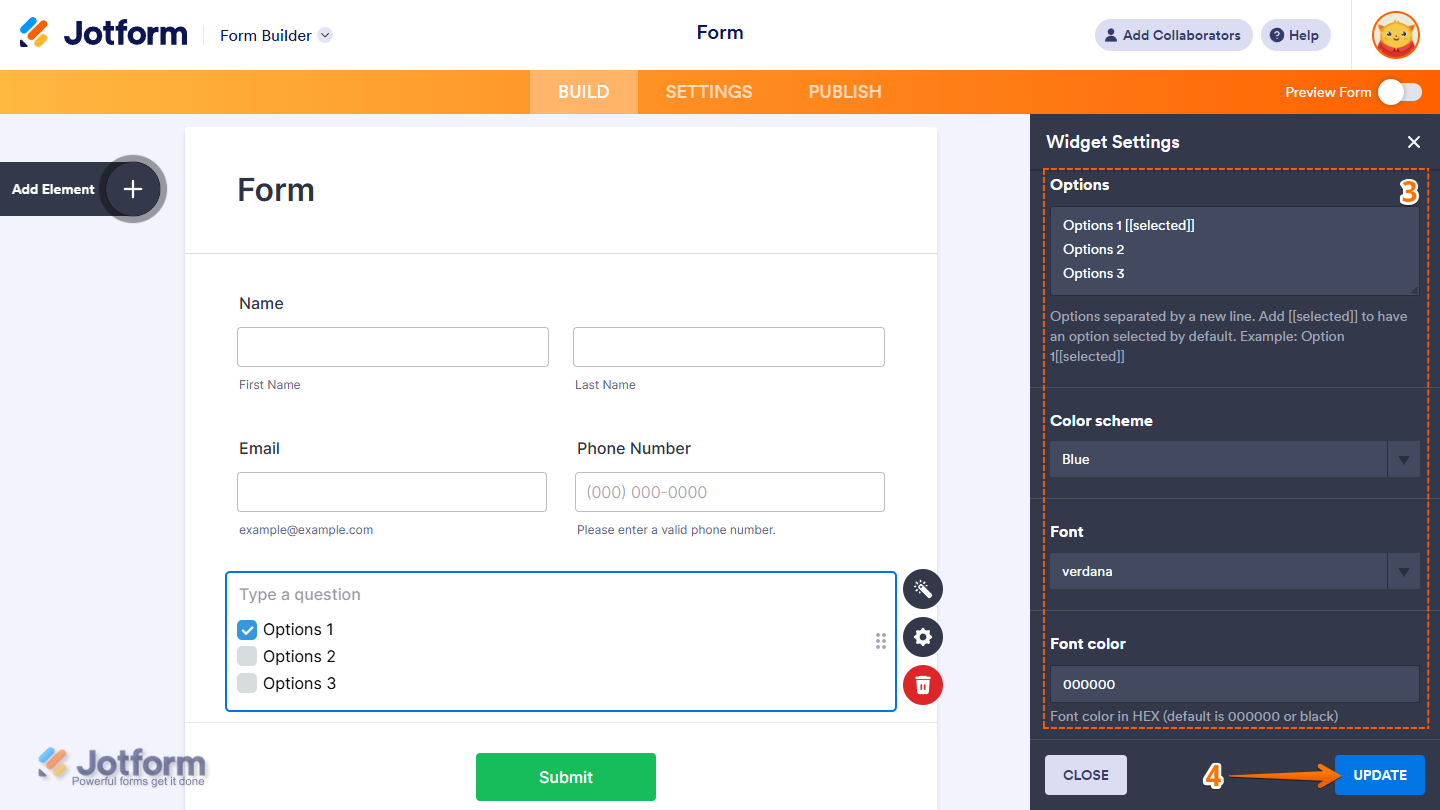Viewport: 1440px width, 810px height.
Task: Edit the Font color HEX value
Action: coord(1234,684)
